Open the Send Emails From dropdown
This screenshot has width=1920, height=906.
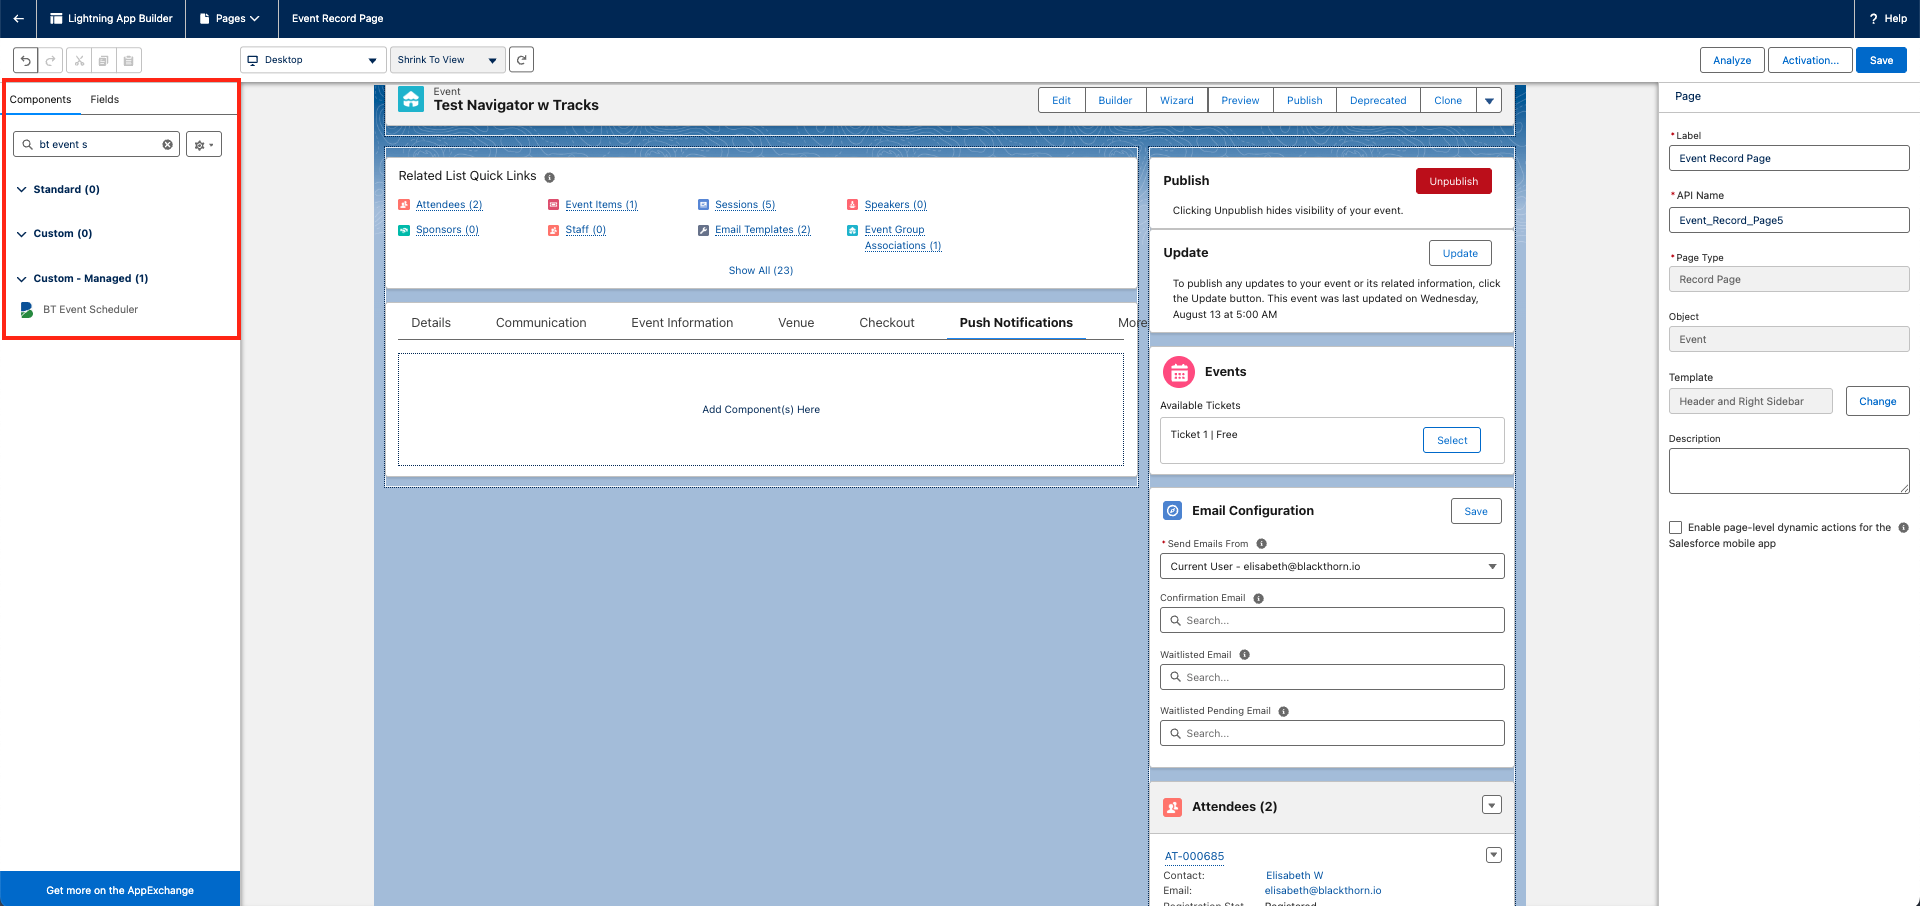tap(1332, 566)
